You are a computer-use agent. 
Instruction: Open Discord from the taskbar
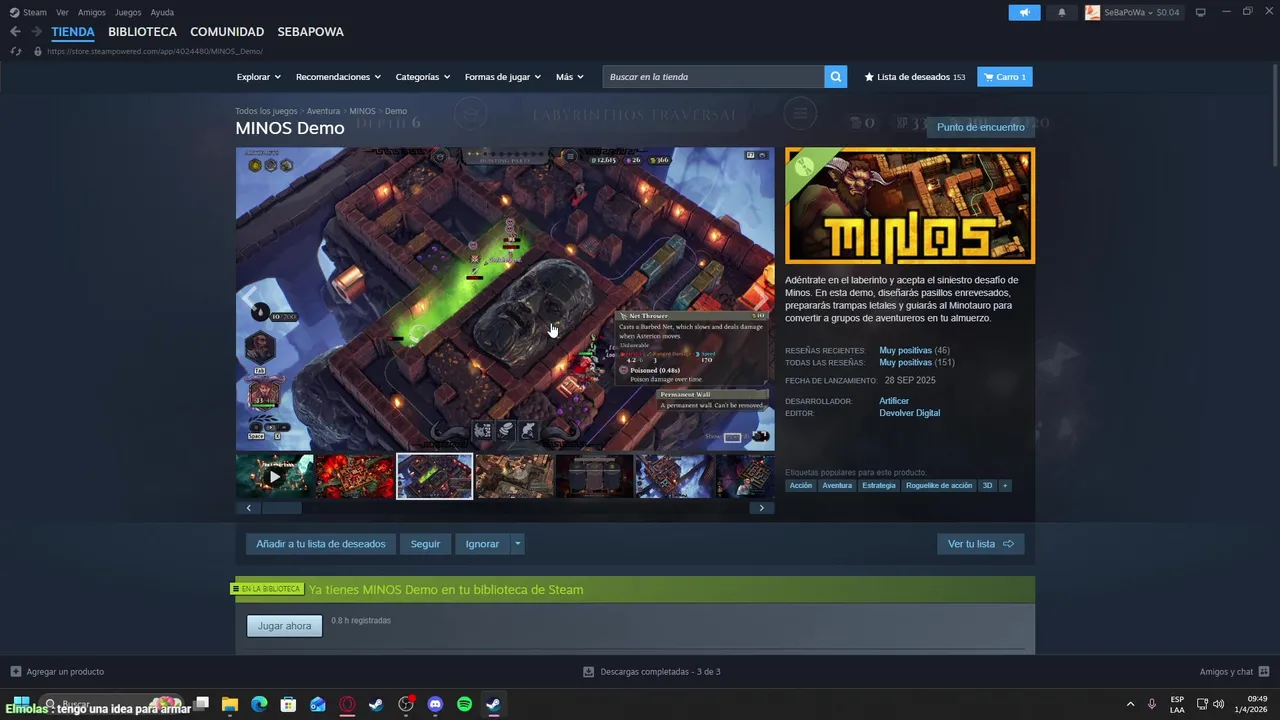coord(435,704)
